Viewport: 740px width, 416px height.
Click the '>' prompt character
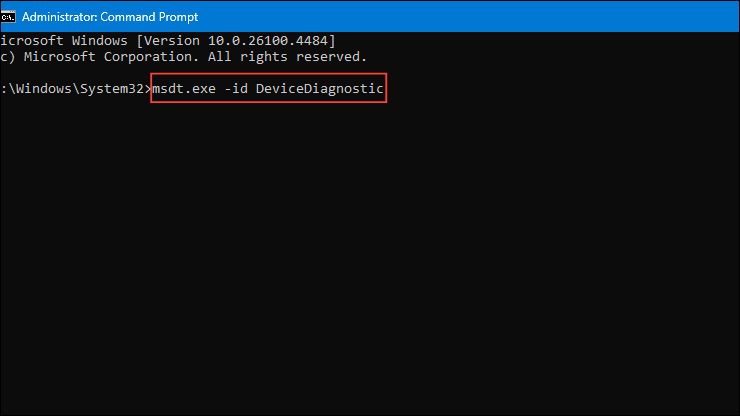coord(148,88)
